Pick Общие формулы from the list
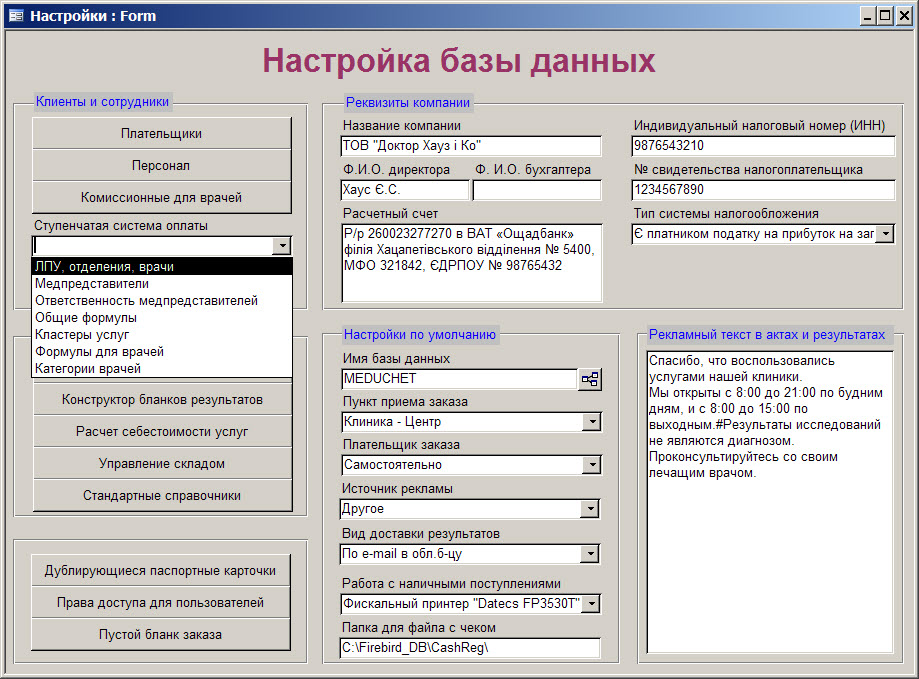Viewport: 919px width, 679px height. point(162,318)
